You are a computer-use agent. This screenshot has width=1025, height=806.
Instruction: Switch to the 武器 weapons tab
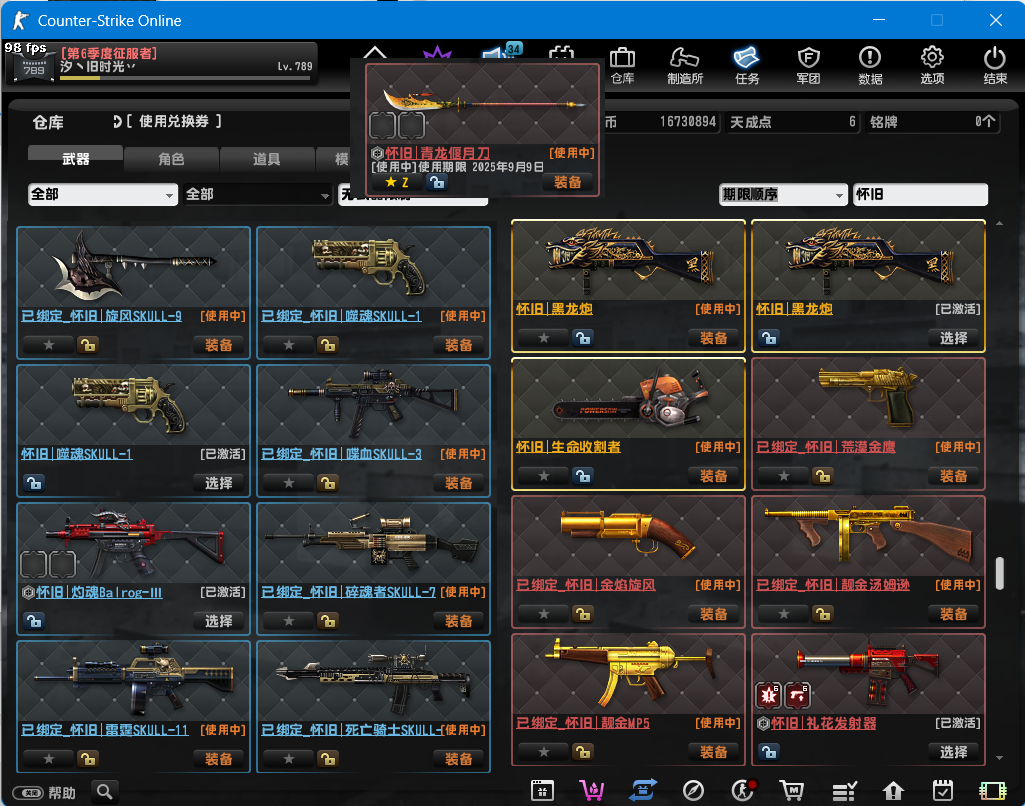(75, 158)
